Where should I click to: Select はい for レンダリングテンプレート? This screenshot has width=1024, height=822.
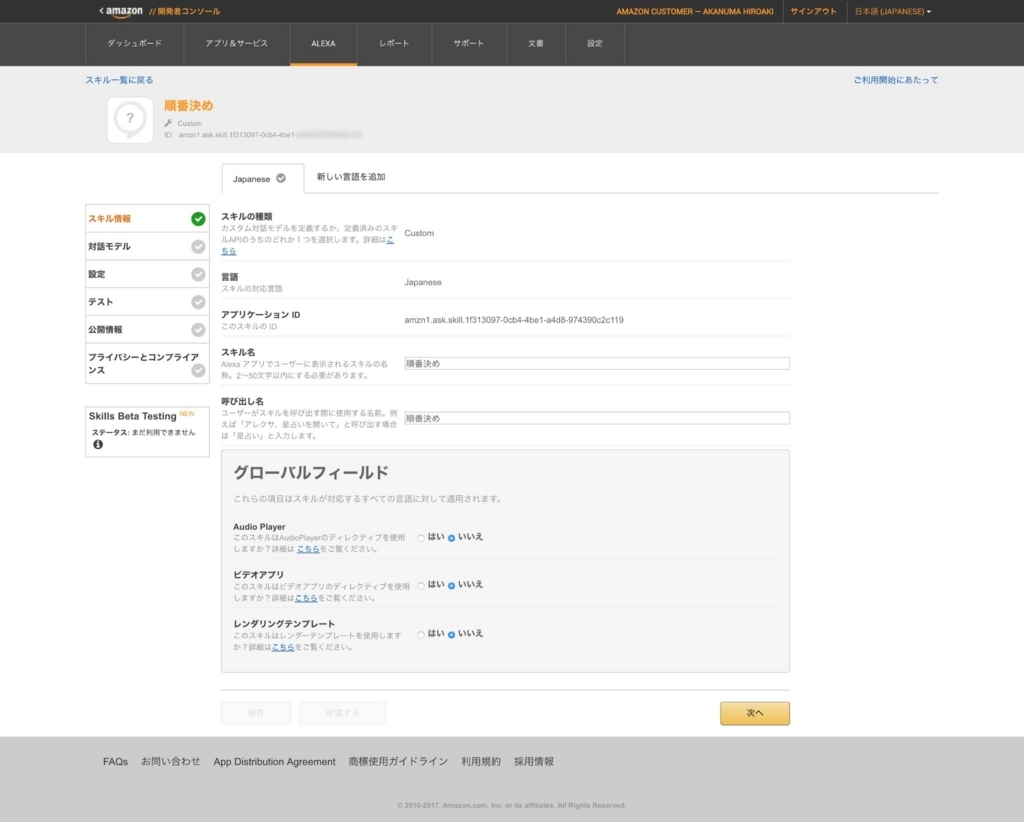421,635
